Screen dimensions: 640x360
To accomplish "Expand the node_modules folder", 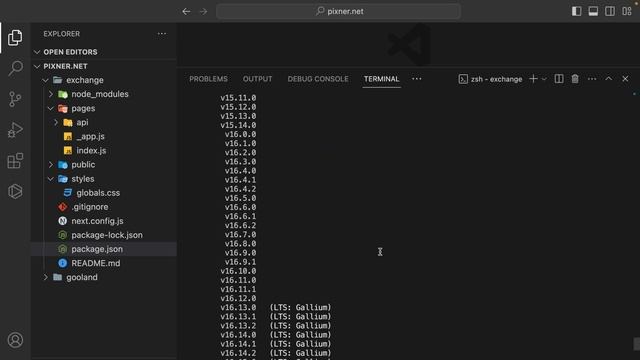I will tap(51, 94).
